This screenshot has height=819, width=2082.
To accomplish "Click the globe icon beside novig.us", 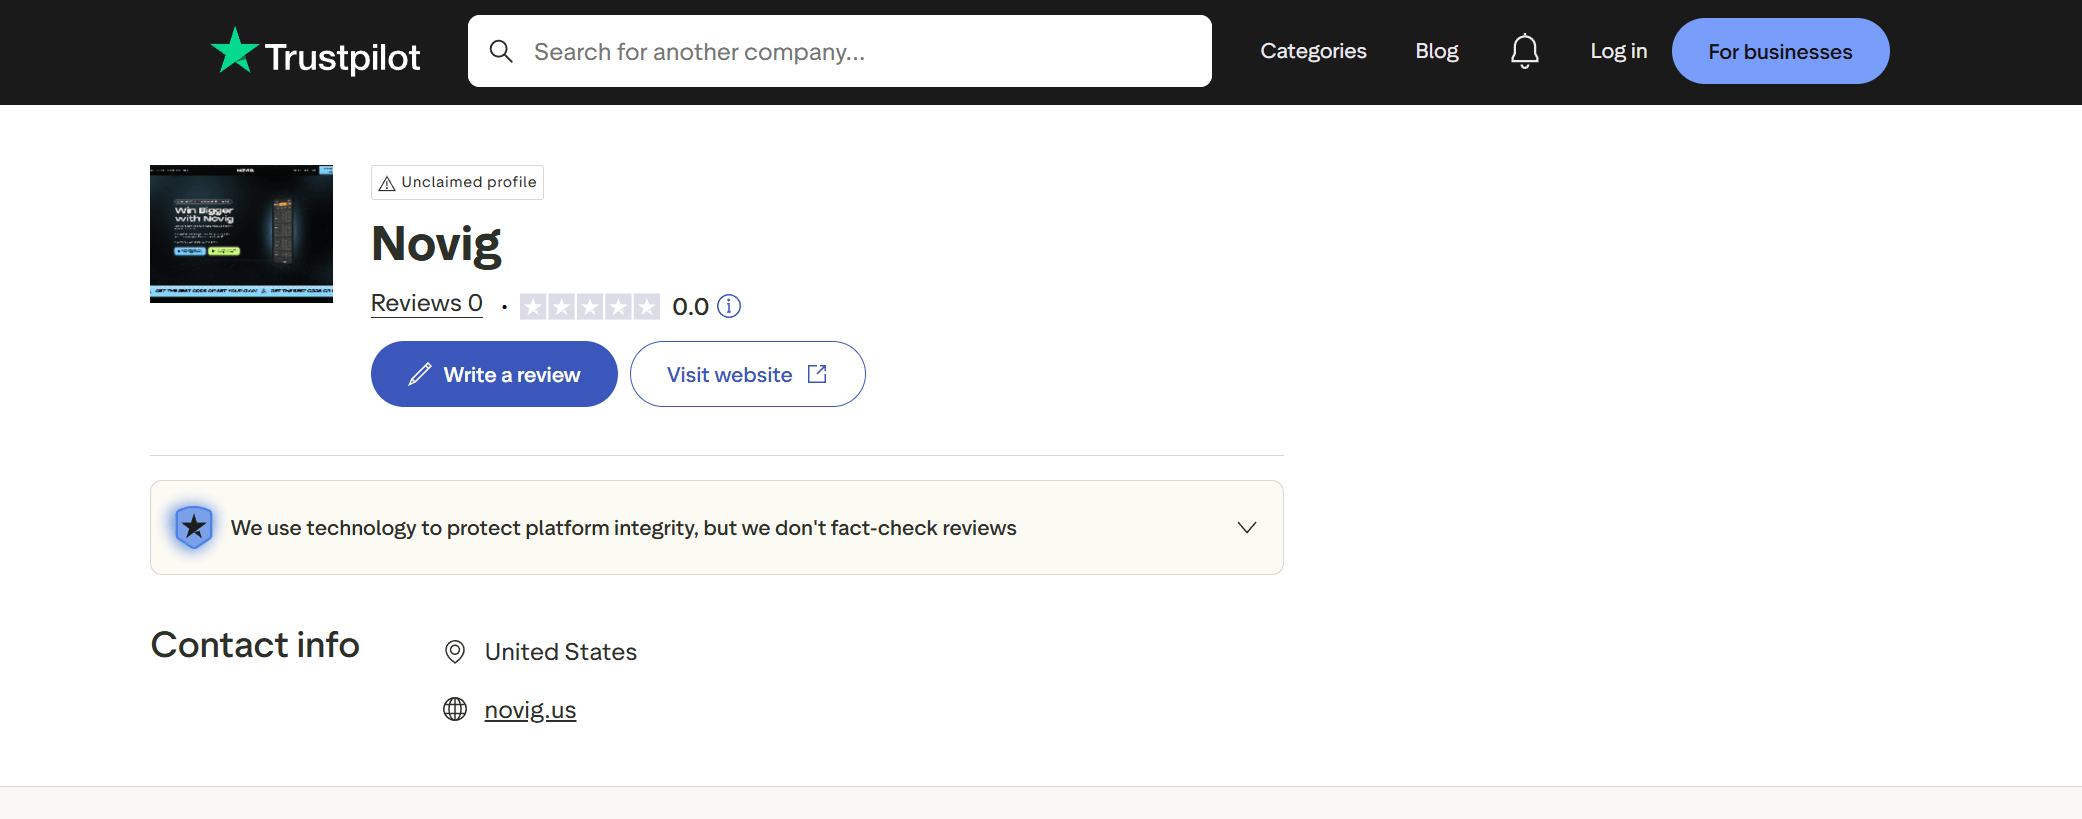I will point(455,709).
